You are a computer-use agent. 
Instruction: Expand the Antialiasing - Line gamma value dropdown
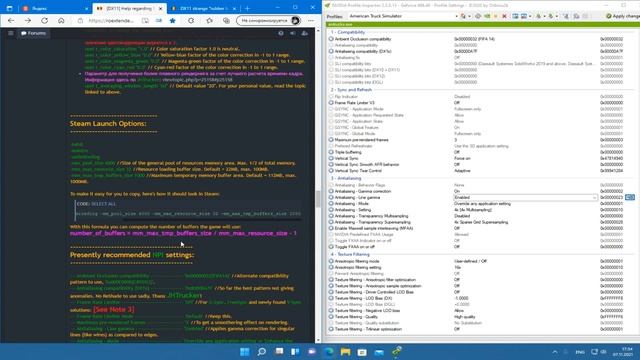pos(594,198)
